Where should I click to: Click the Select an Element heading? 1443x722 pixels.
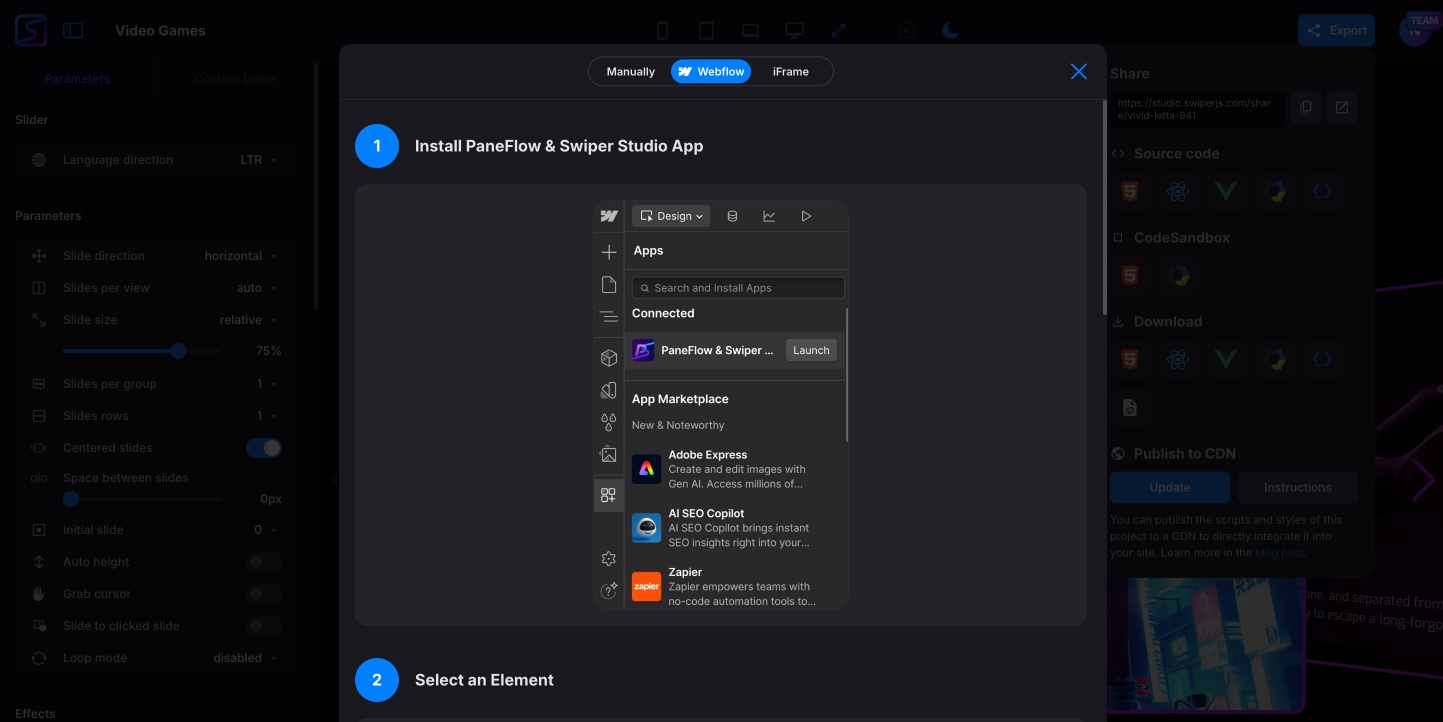coord(484,680)
